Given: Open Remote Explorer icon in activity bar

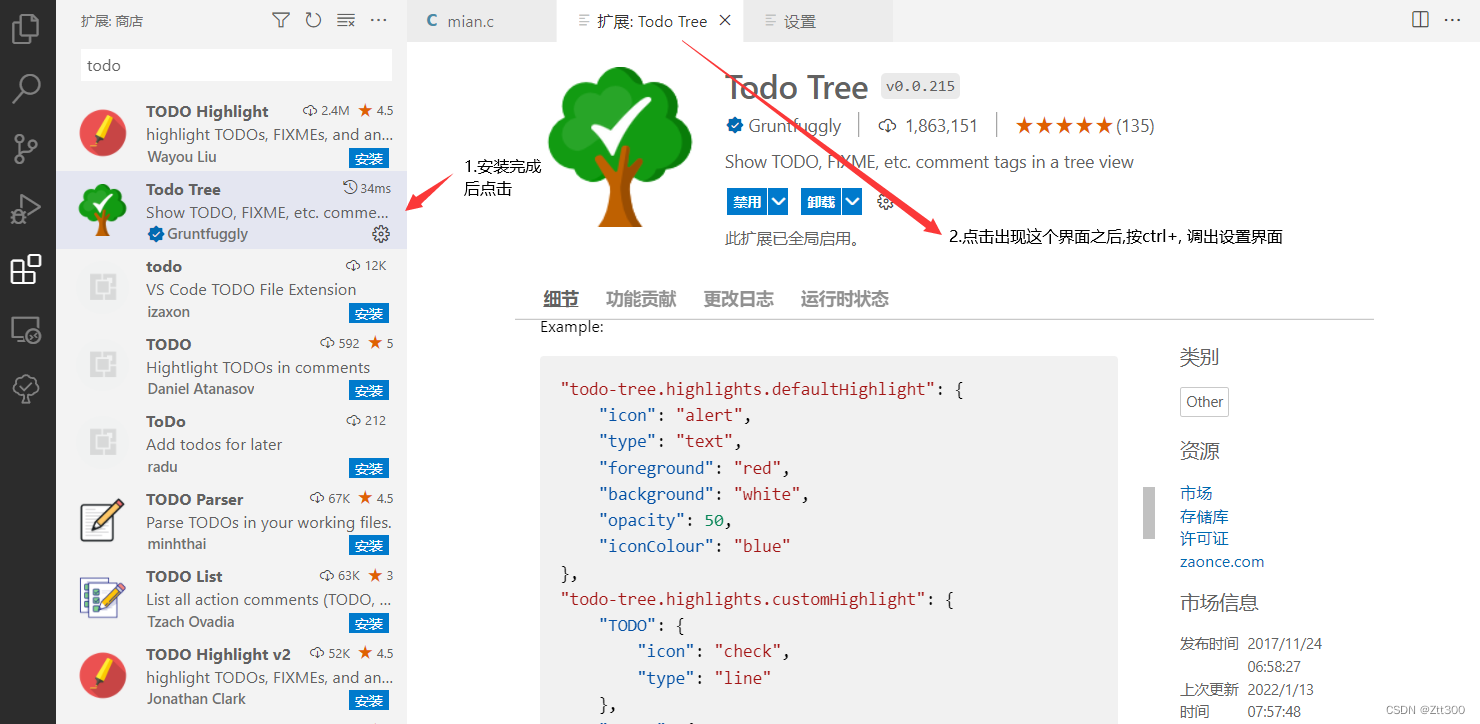Looking at the screenshot, I should pos(25,329).
